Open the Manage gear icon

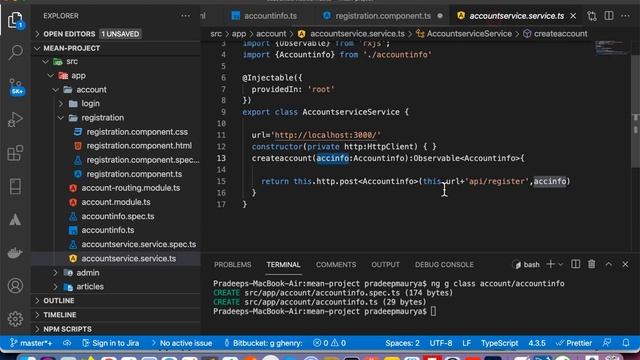15,319
